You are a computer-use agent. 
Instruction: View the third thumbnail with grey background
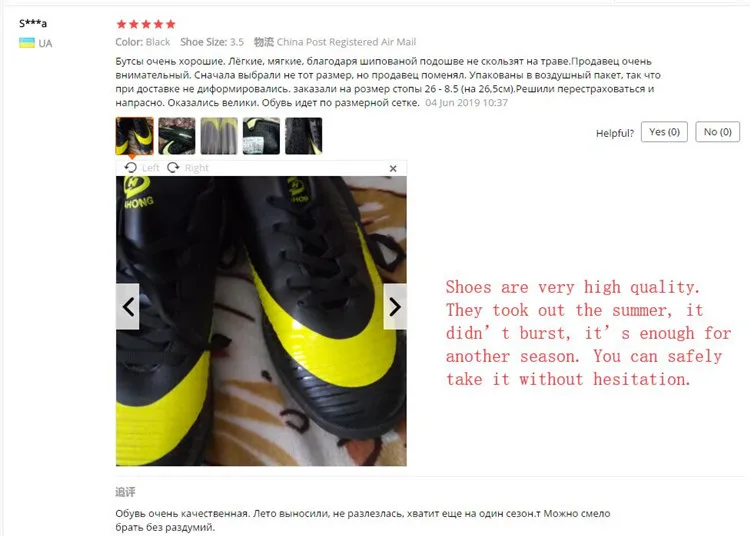click(219, 136)
